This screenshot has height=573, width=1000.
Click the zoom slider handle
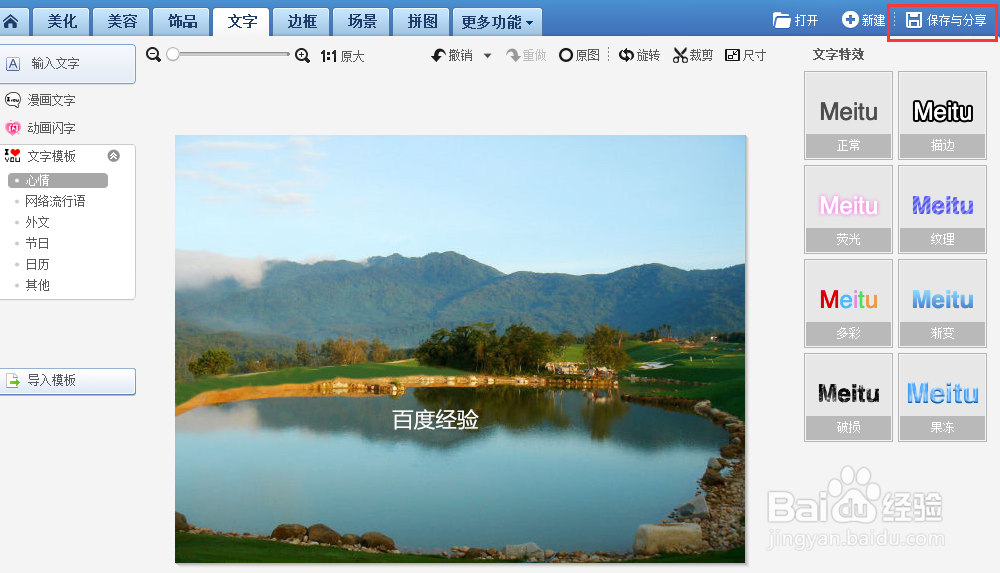(x=173, y=55)
